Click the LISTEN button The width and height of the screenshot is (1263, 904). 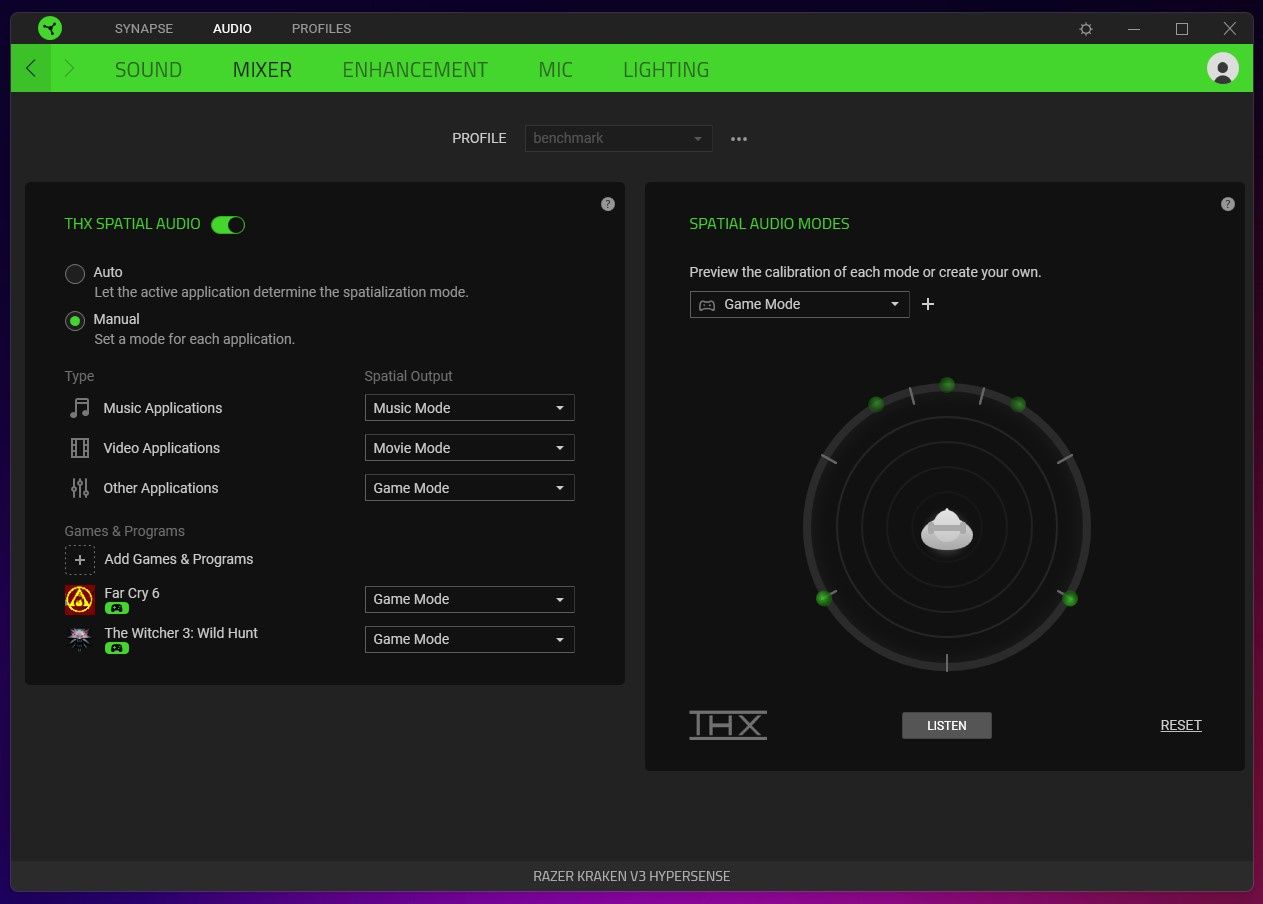tap(947, 725)
